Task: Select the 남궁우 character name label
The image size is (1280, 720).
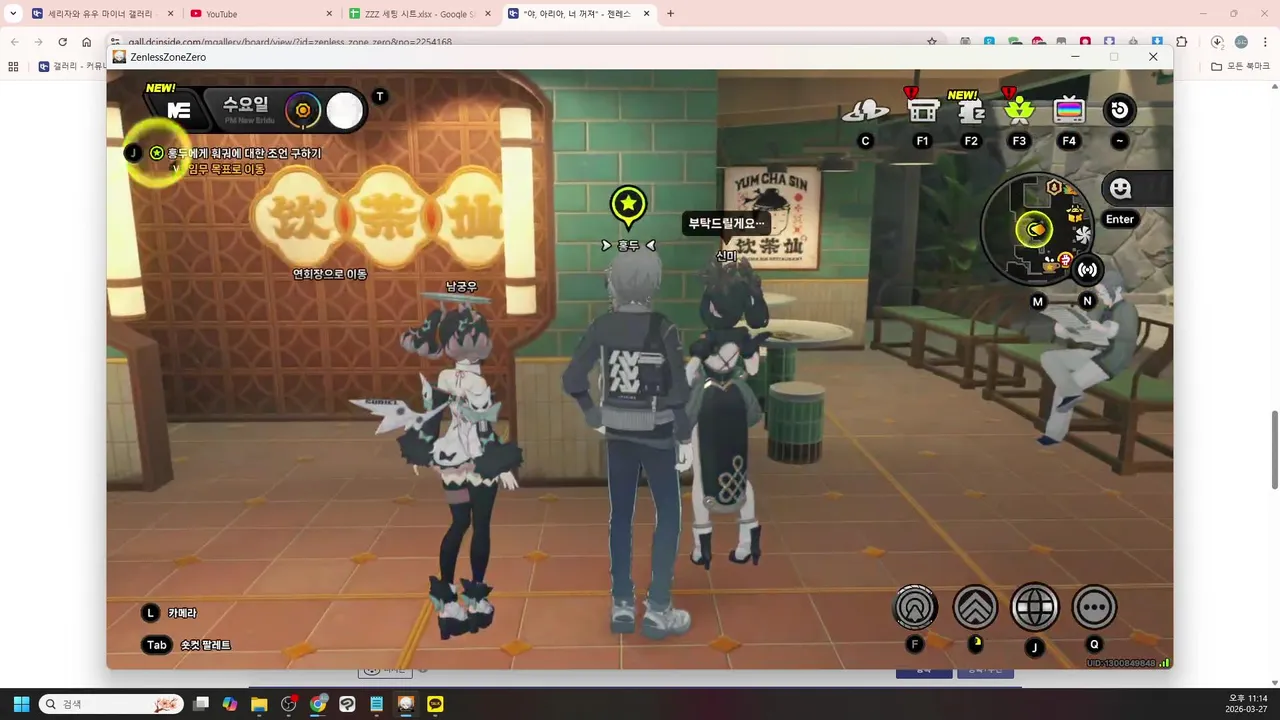Action: tap(461, 287)
